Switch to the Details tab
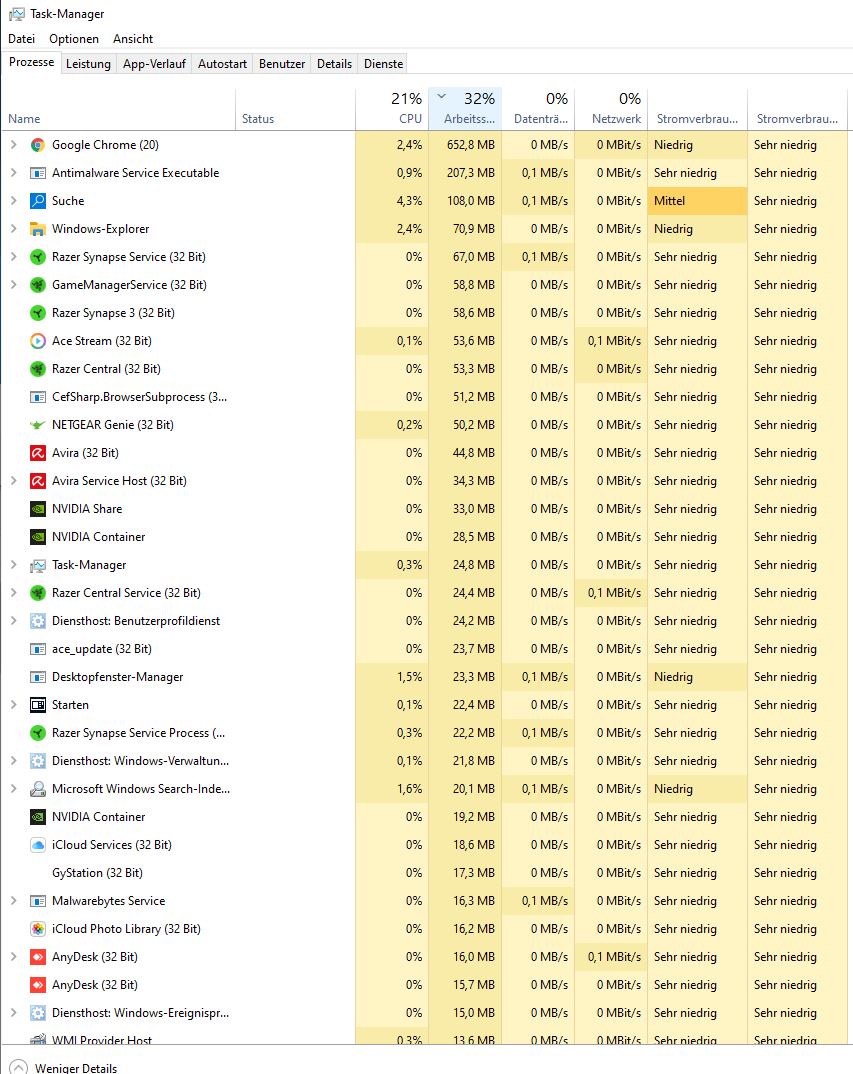This screenshot has height=1074, width=853. point(334,64)
